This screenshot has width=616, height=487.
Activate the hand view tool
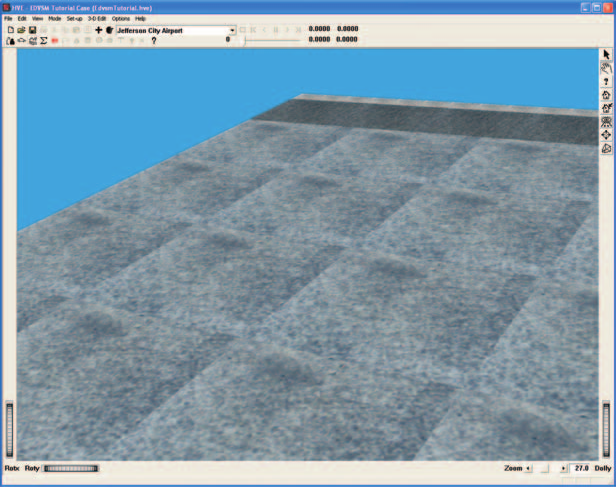pyautogui.click(x=606, y=68)
